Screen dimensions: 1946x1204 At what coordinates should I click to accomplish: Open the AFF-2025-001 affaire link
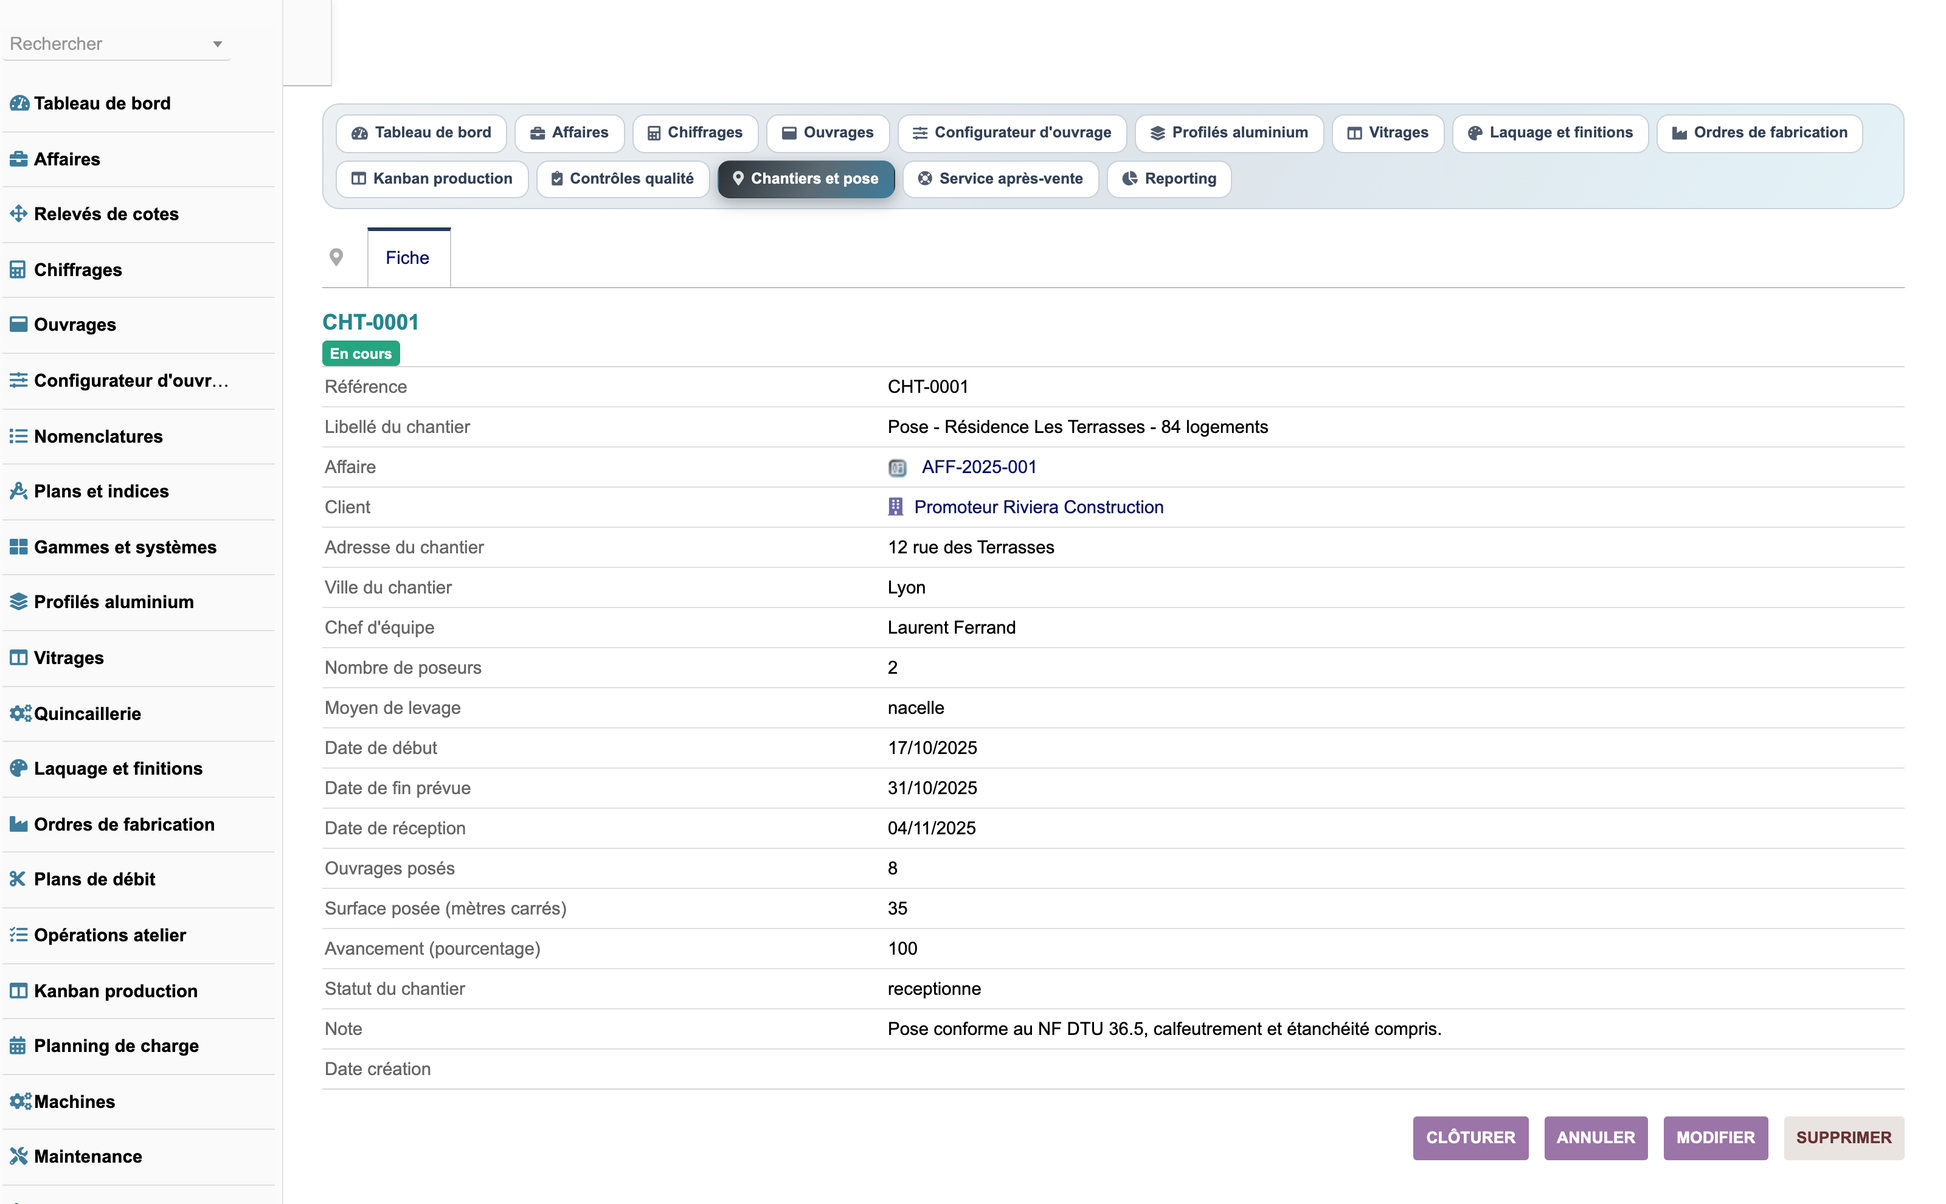pos(978,467)
